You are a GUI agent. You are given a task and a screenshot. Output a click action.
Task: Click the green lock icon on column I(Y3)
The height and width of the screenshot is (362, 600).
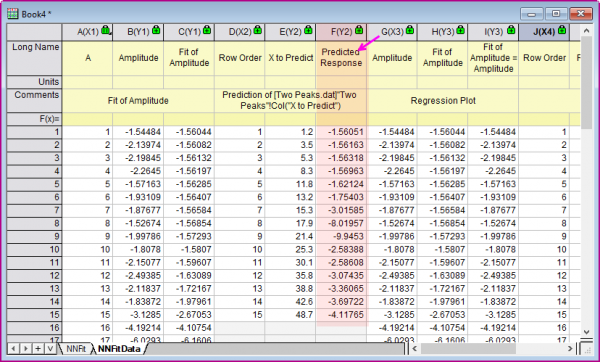[511, 30]
